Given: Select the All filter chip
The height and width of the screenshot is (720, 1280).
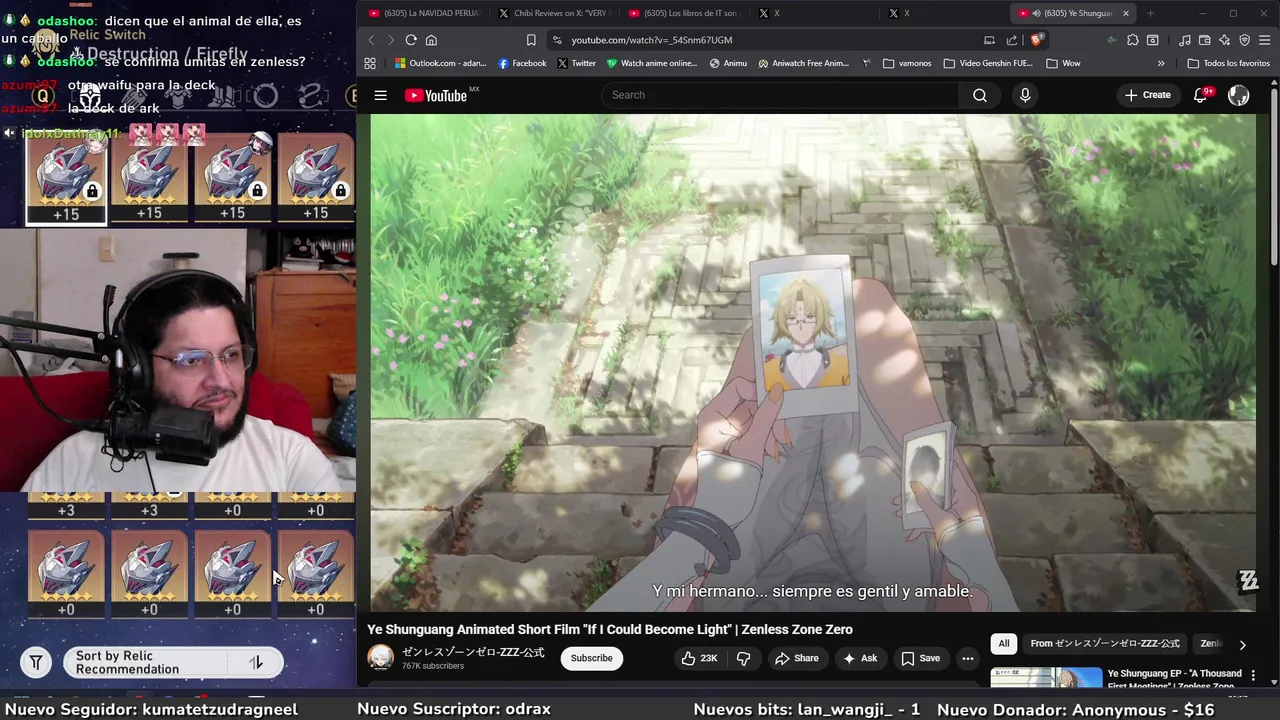Looking at the screenshot, I should (1004, 644).
